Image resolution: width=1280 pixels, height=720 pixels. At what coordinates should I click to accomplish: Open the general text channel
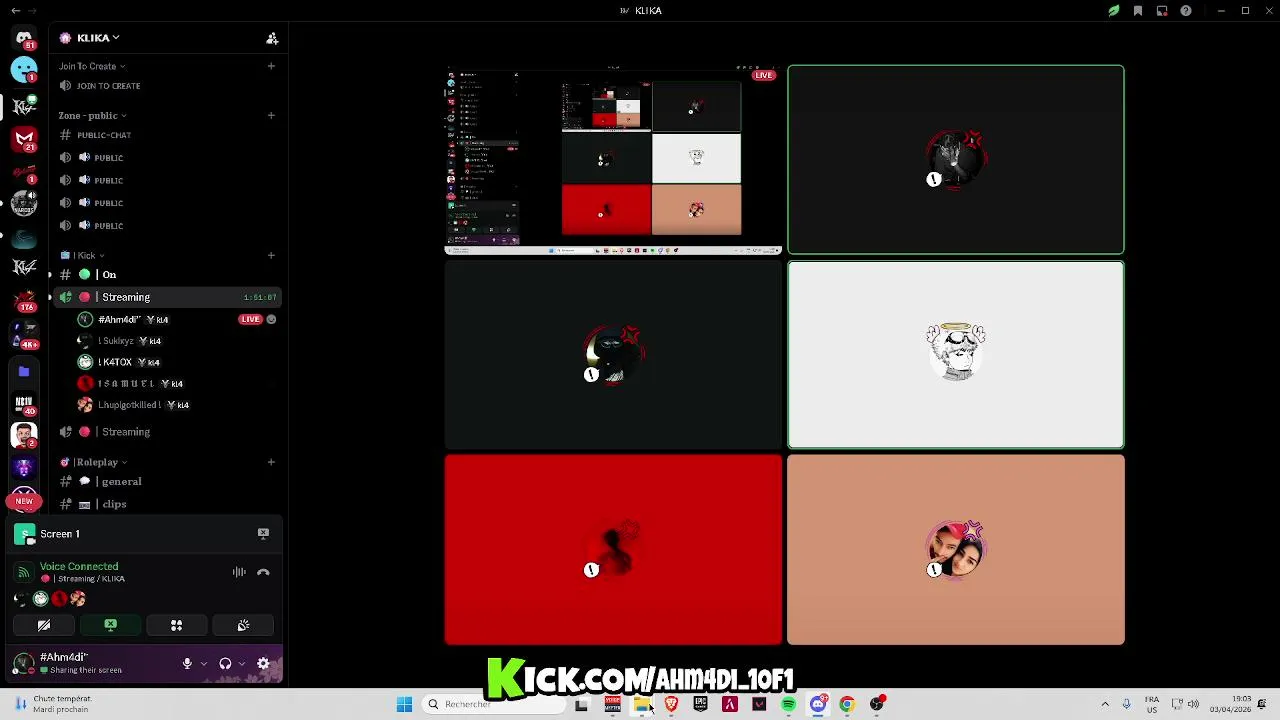pos(166,482)
